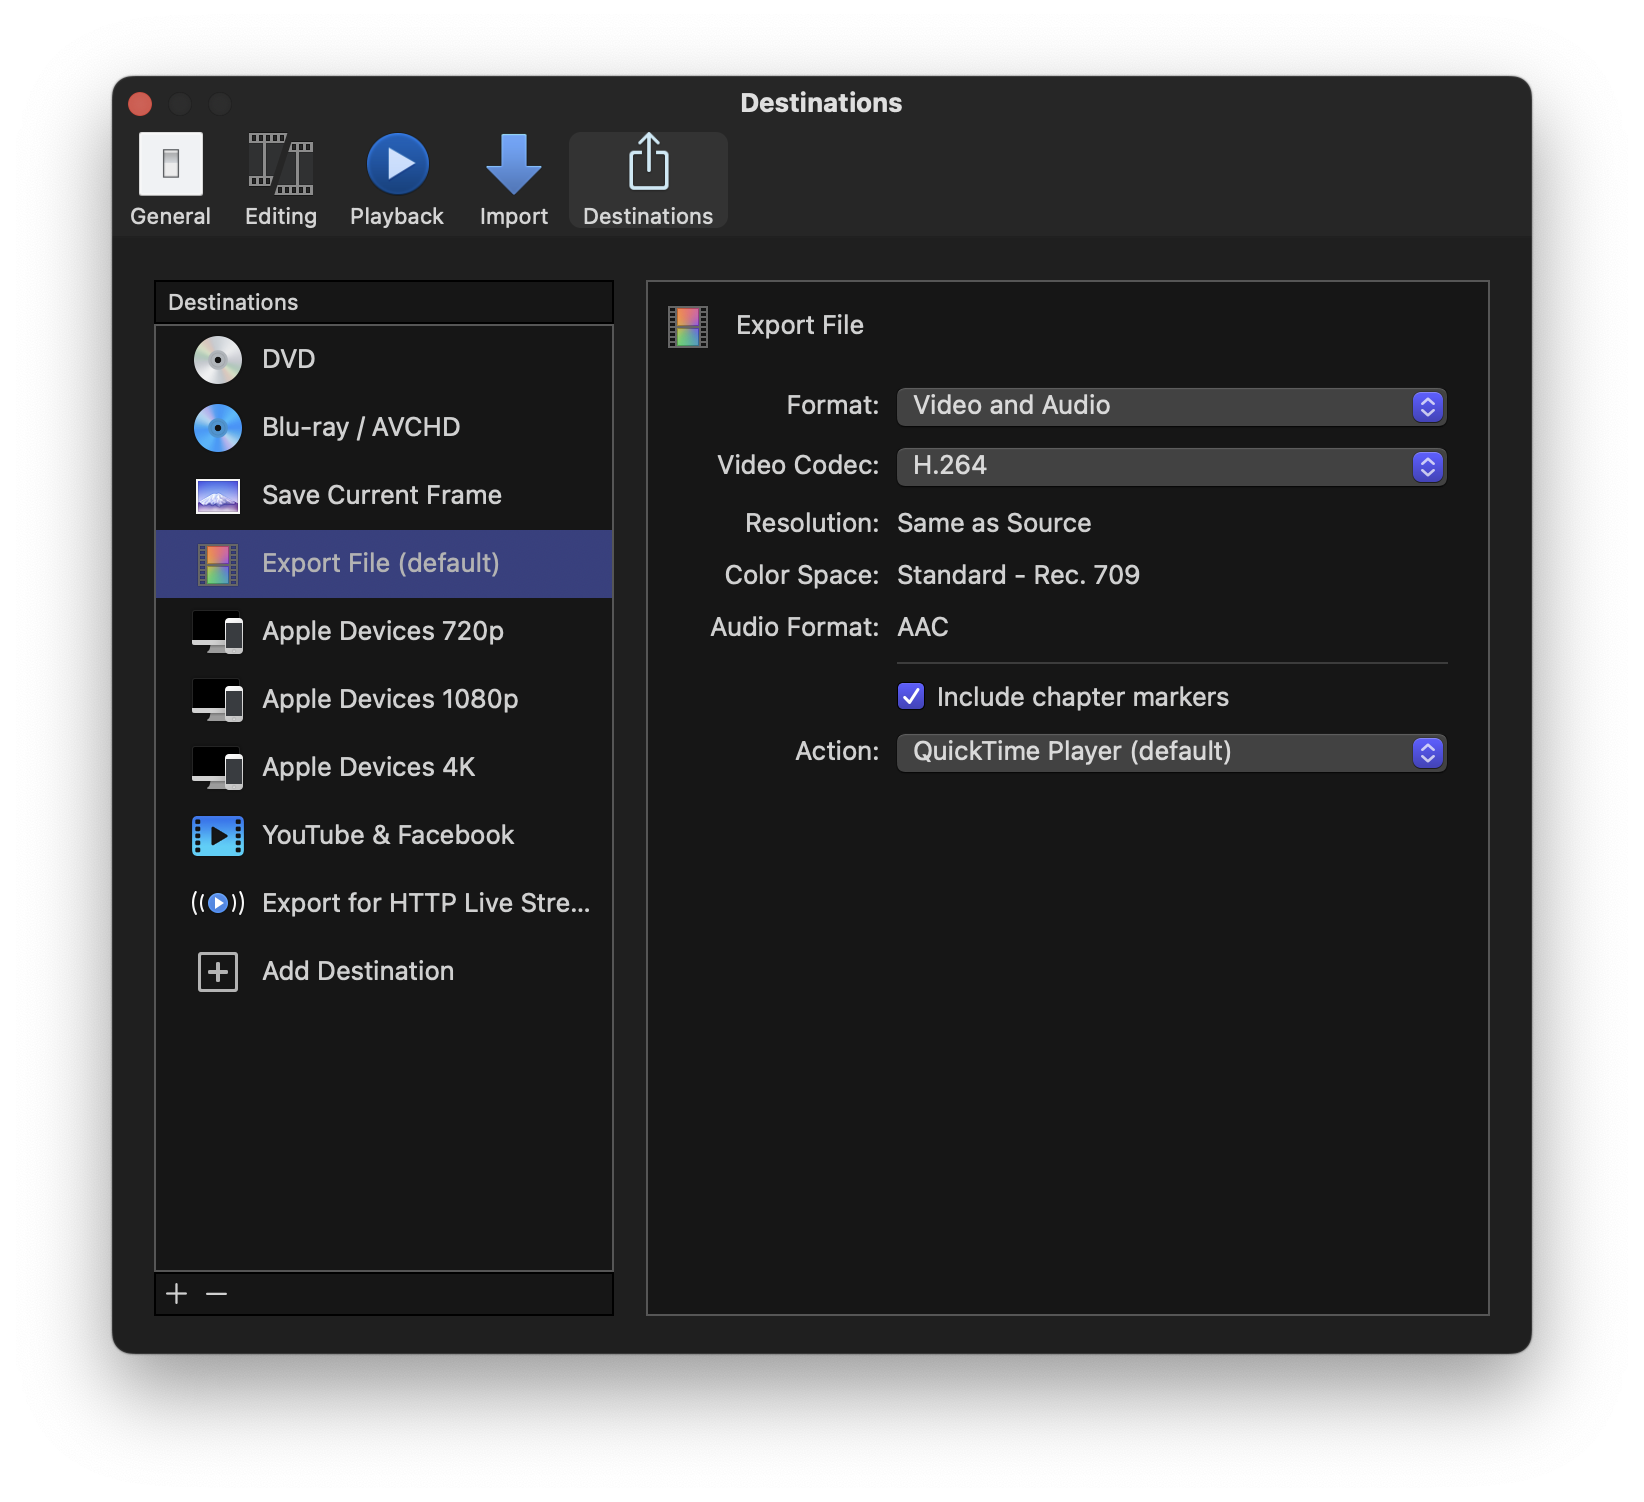The width and height of the screenshot is (1644, 1502).
Task: Switch to Import preferences pane
Action: 513,181
